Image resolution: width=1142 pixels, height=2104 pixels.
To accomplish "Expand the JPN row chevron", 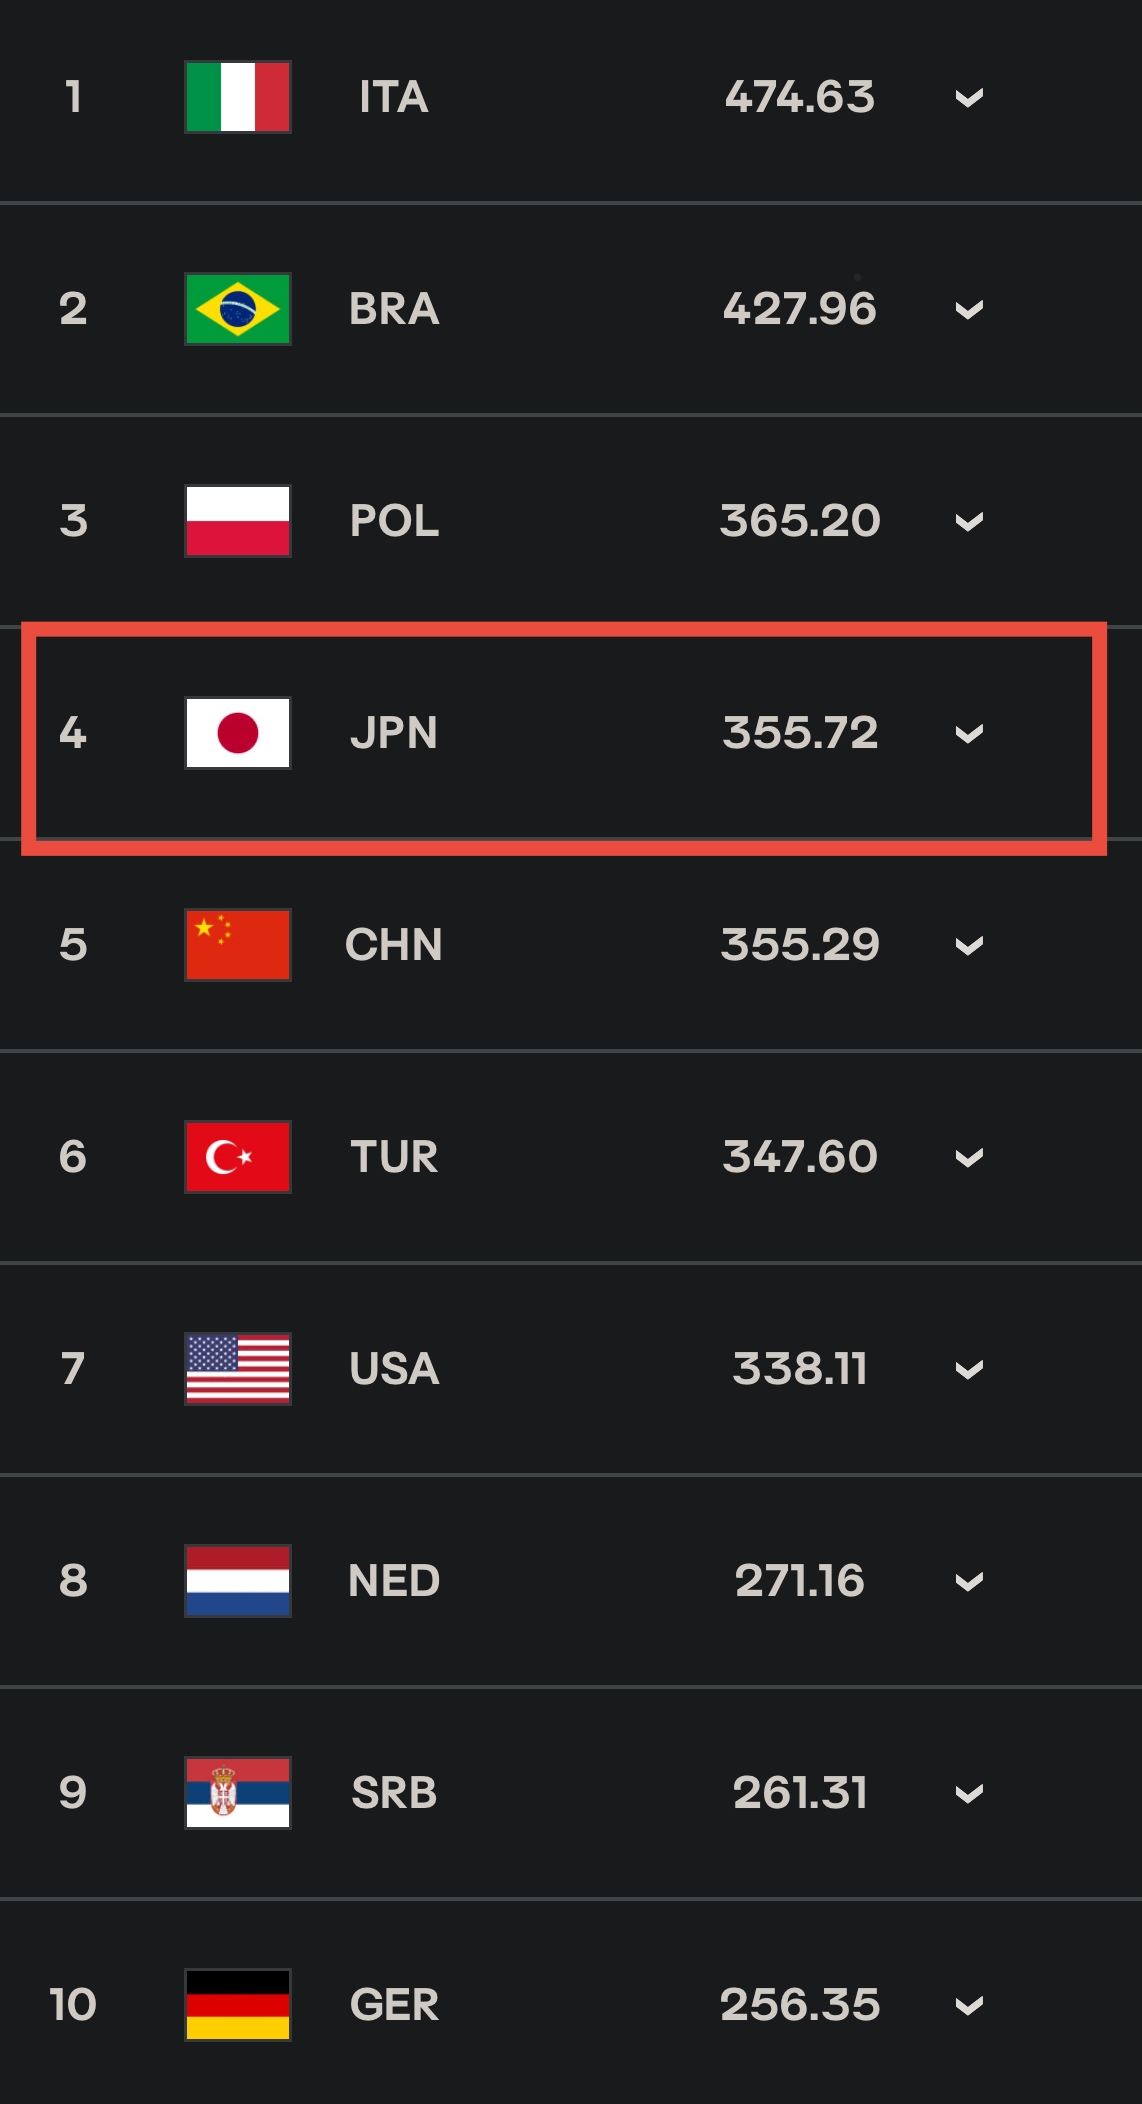I will [969, 734].
